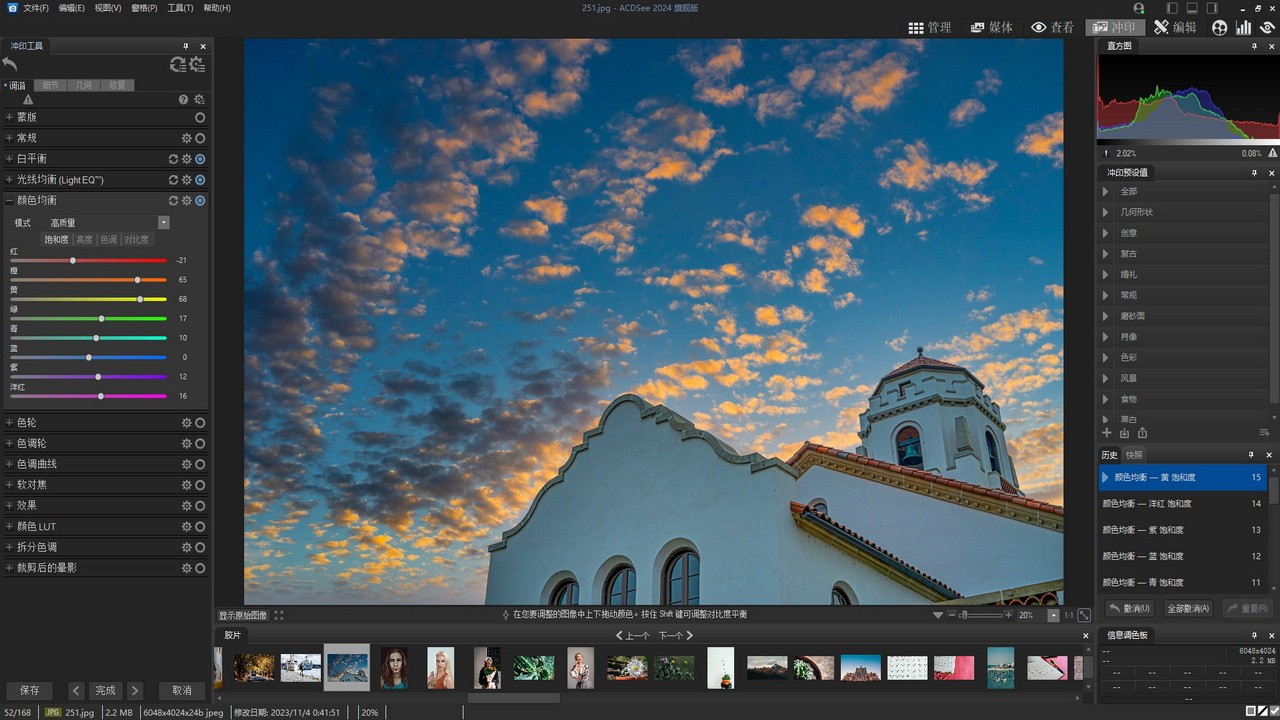Click the 取消 button

click(181, 690)
